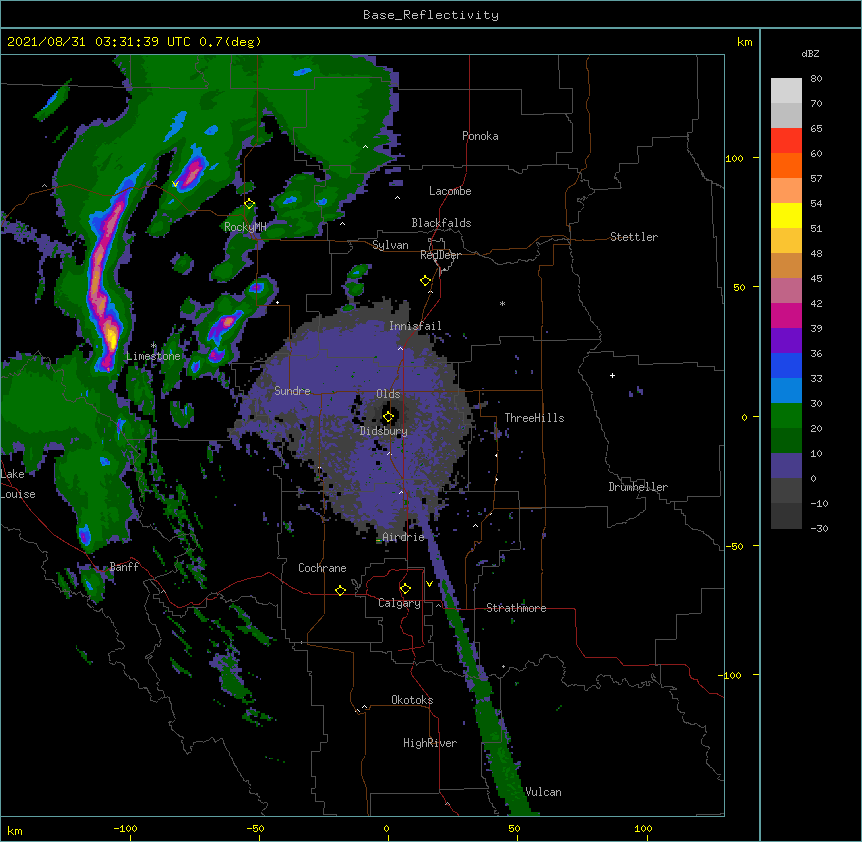
Task: Select the radar site diamond between Olds and Didsbury
Action: point(388,417)
